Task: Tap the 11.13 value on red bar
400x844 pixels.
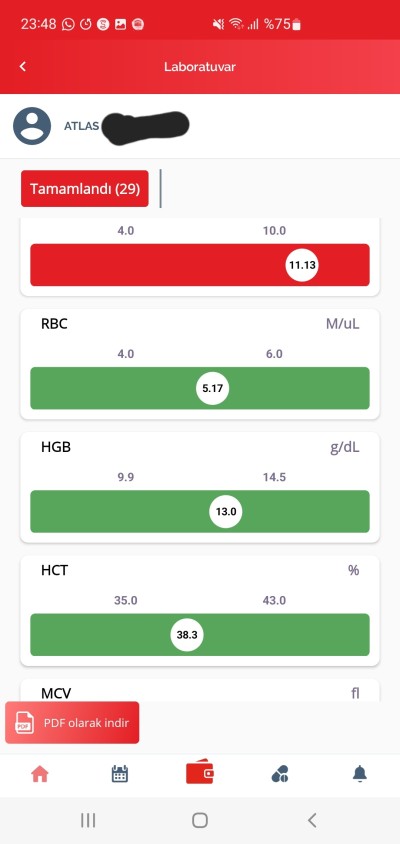Action: click(x=302, y=265)
